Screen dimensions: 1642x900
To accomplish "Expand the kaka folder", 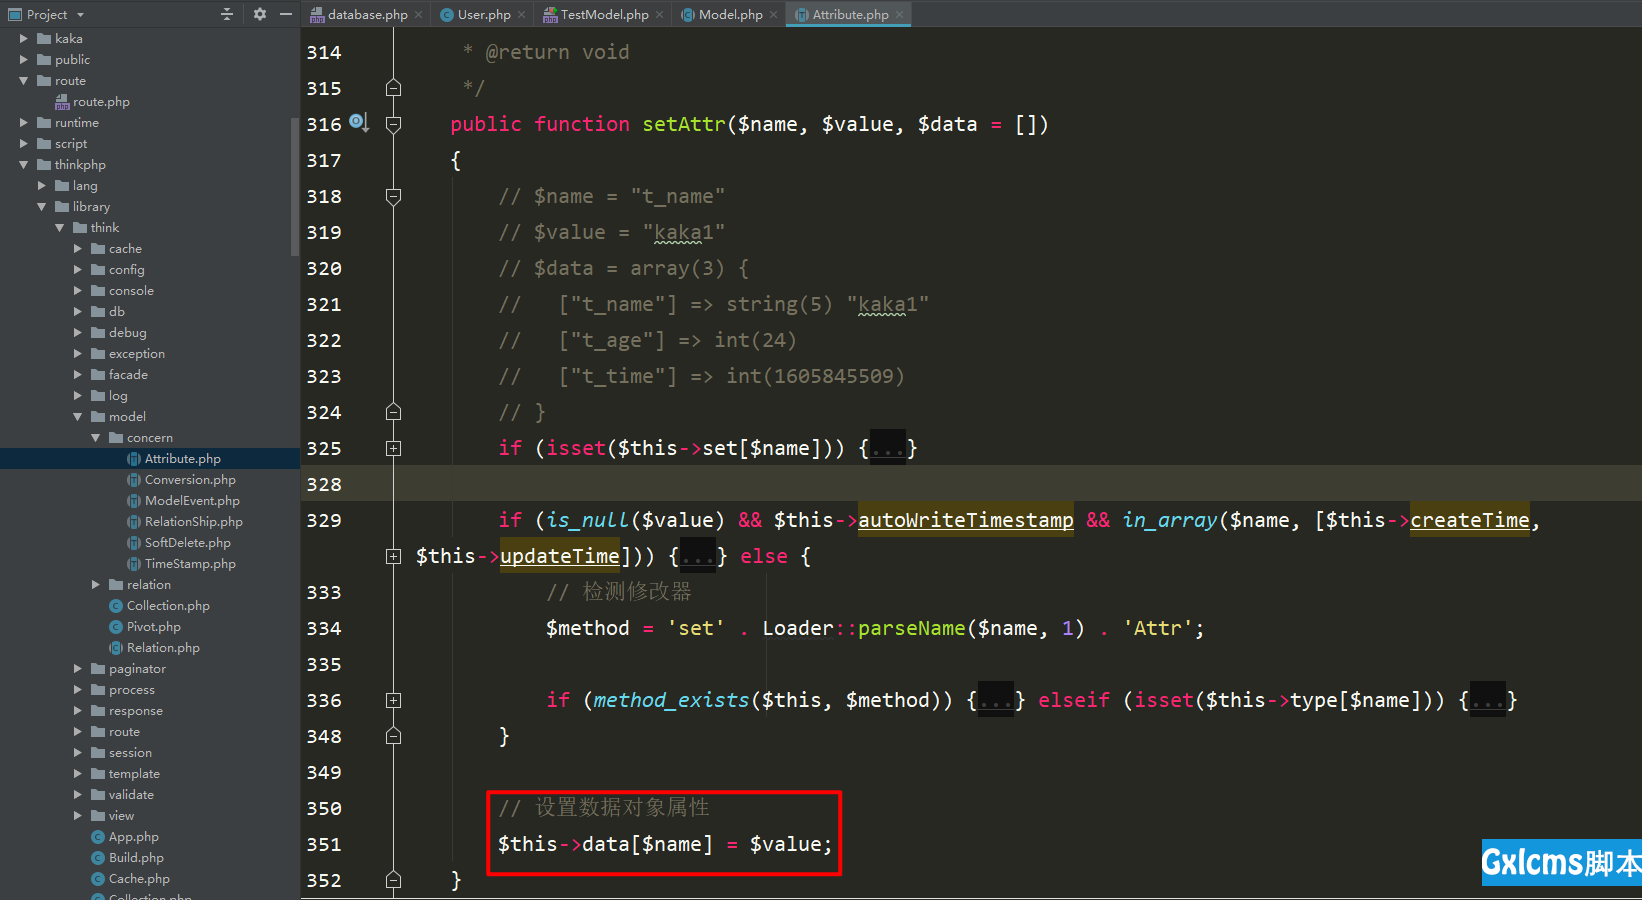I will (24, 39).
